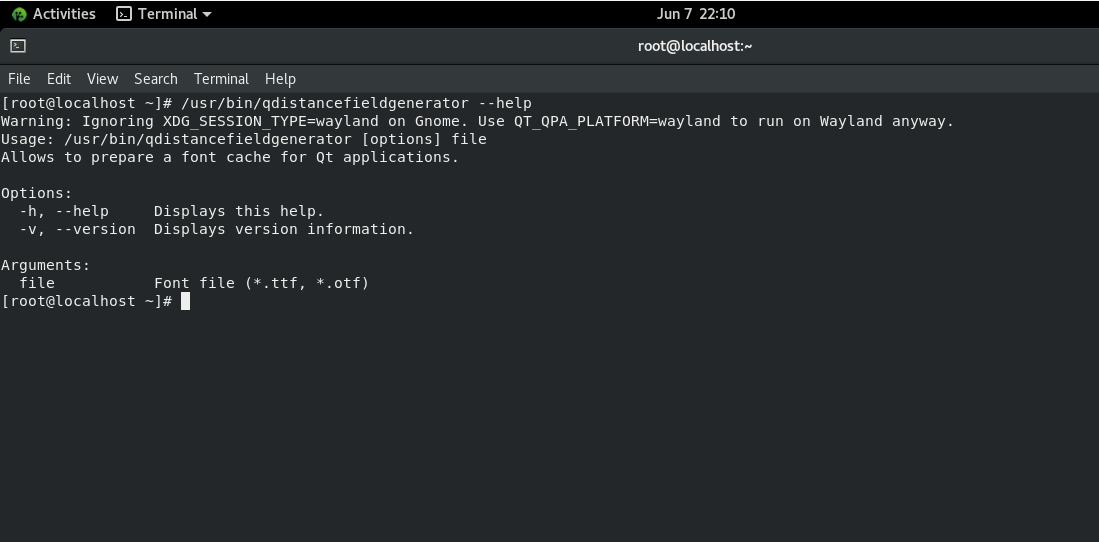Open the View menu
Viewport: 1099px width, 542px height.
(x=102, y=79)
